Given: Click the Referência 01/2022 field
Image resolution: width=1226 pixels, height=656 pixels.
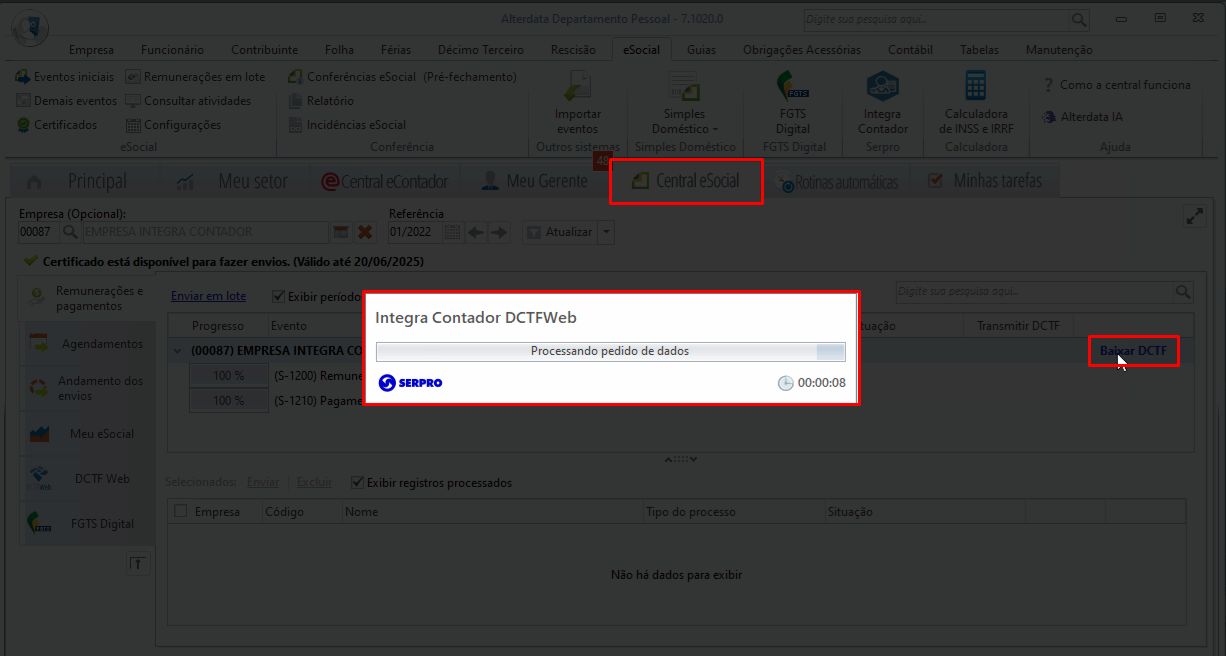Looking at the screenshot, I should tap(415, 232).
